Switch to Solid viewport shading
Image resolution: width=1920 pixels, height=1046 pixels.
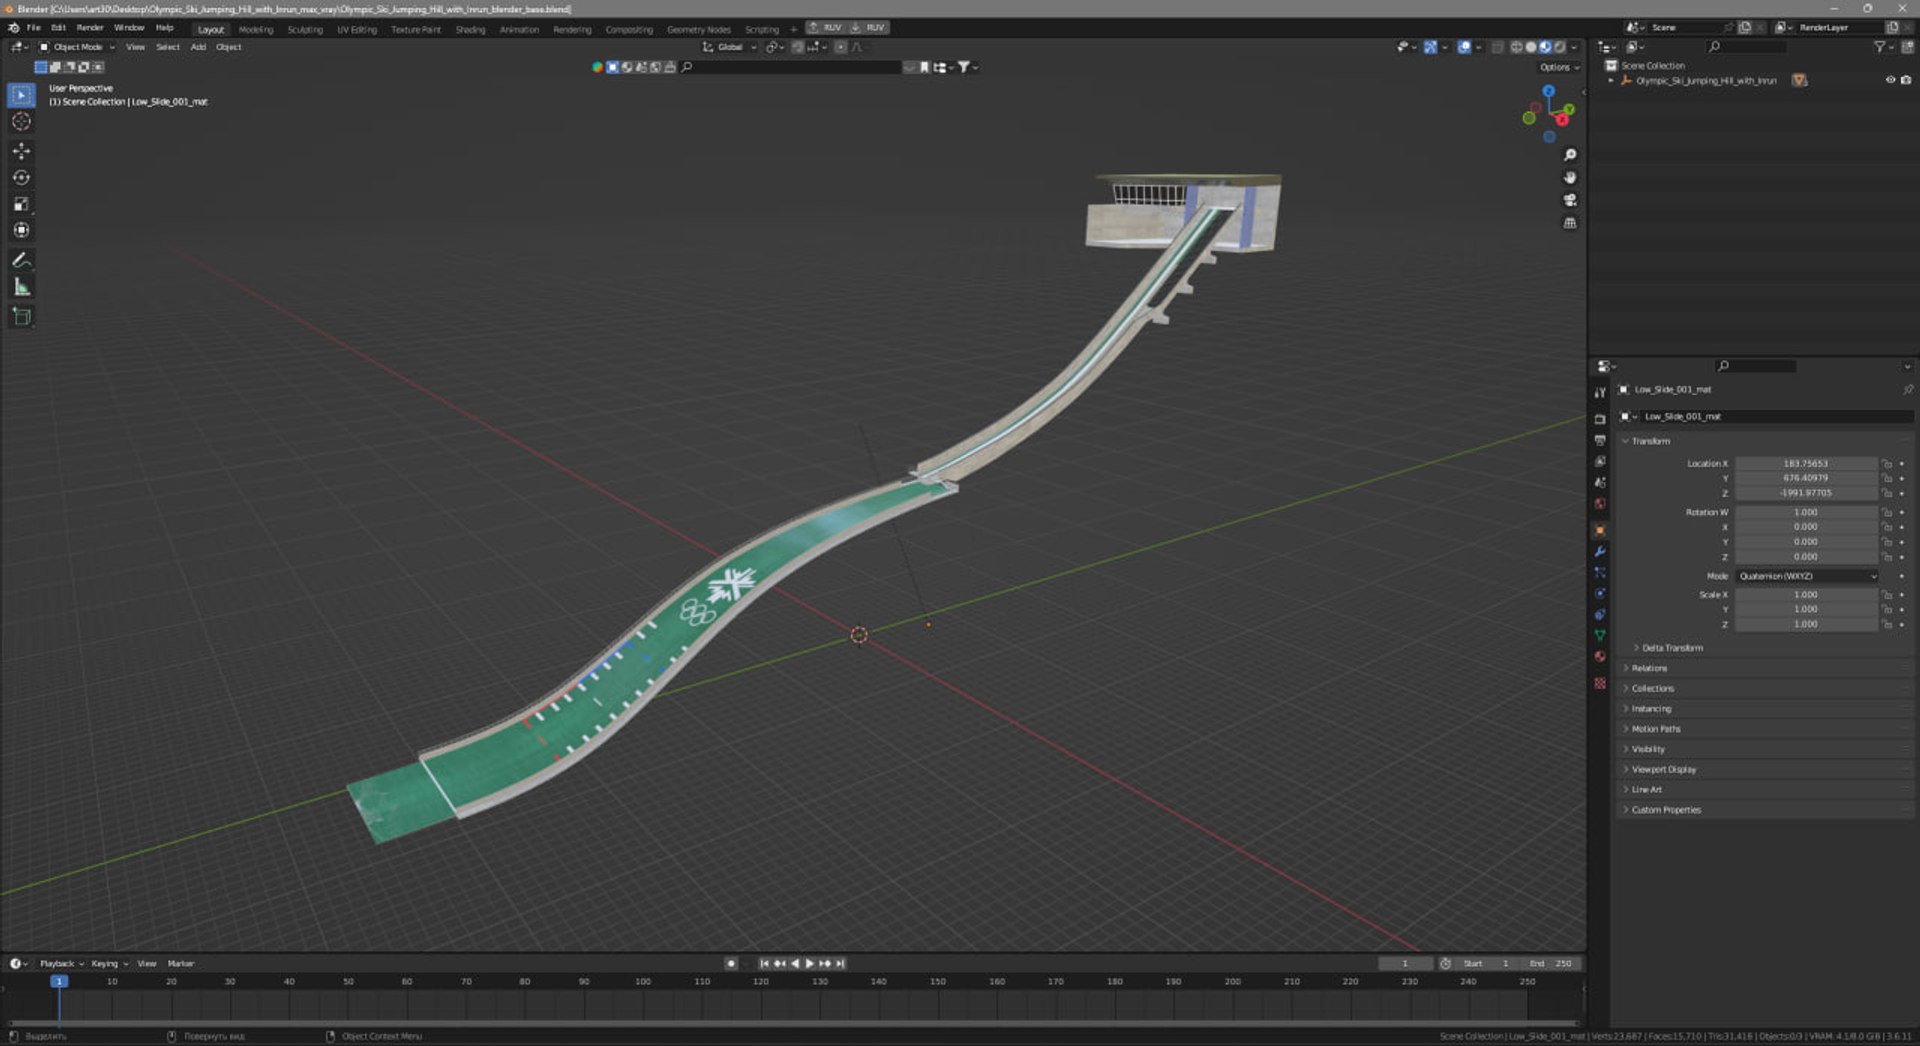pyautogui.click(x=1531, y=47)
